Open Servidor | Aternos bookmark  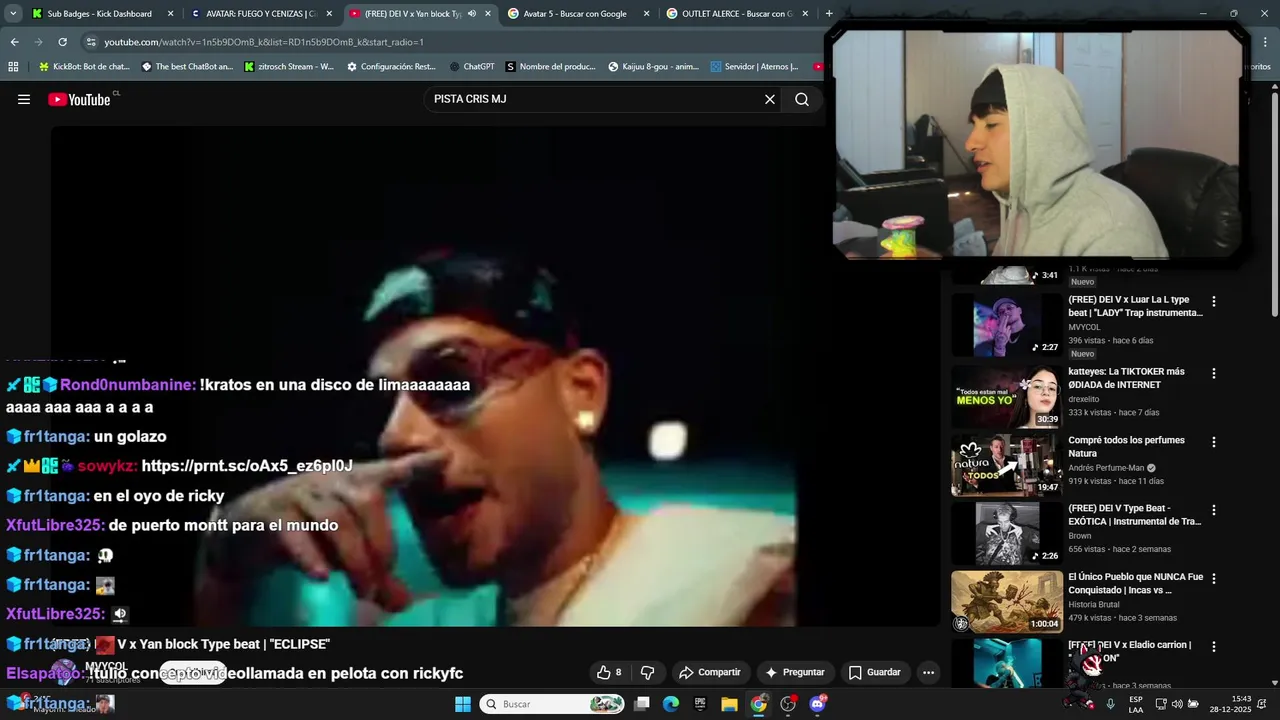click(754, 67)
